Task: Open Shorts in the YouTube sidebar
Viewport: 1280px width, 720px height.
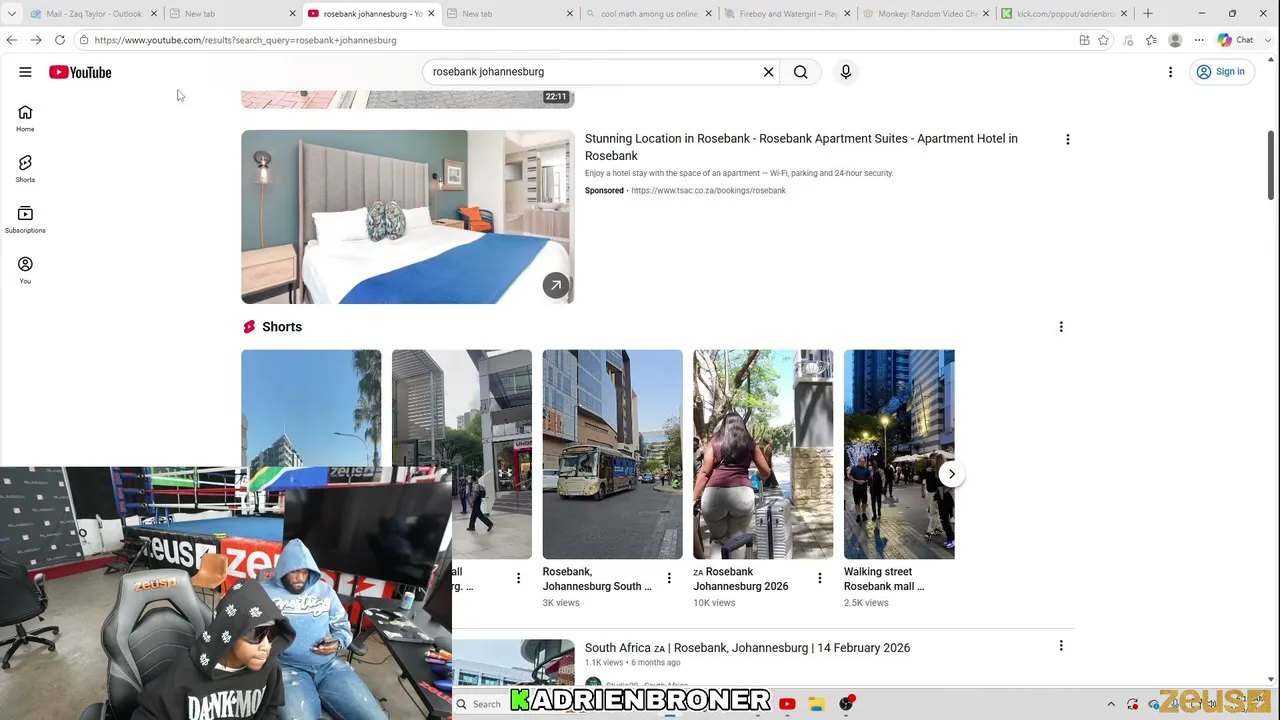Action: pyautogui.click(x=25, y=169)
